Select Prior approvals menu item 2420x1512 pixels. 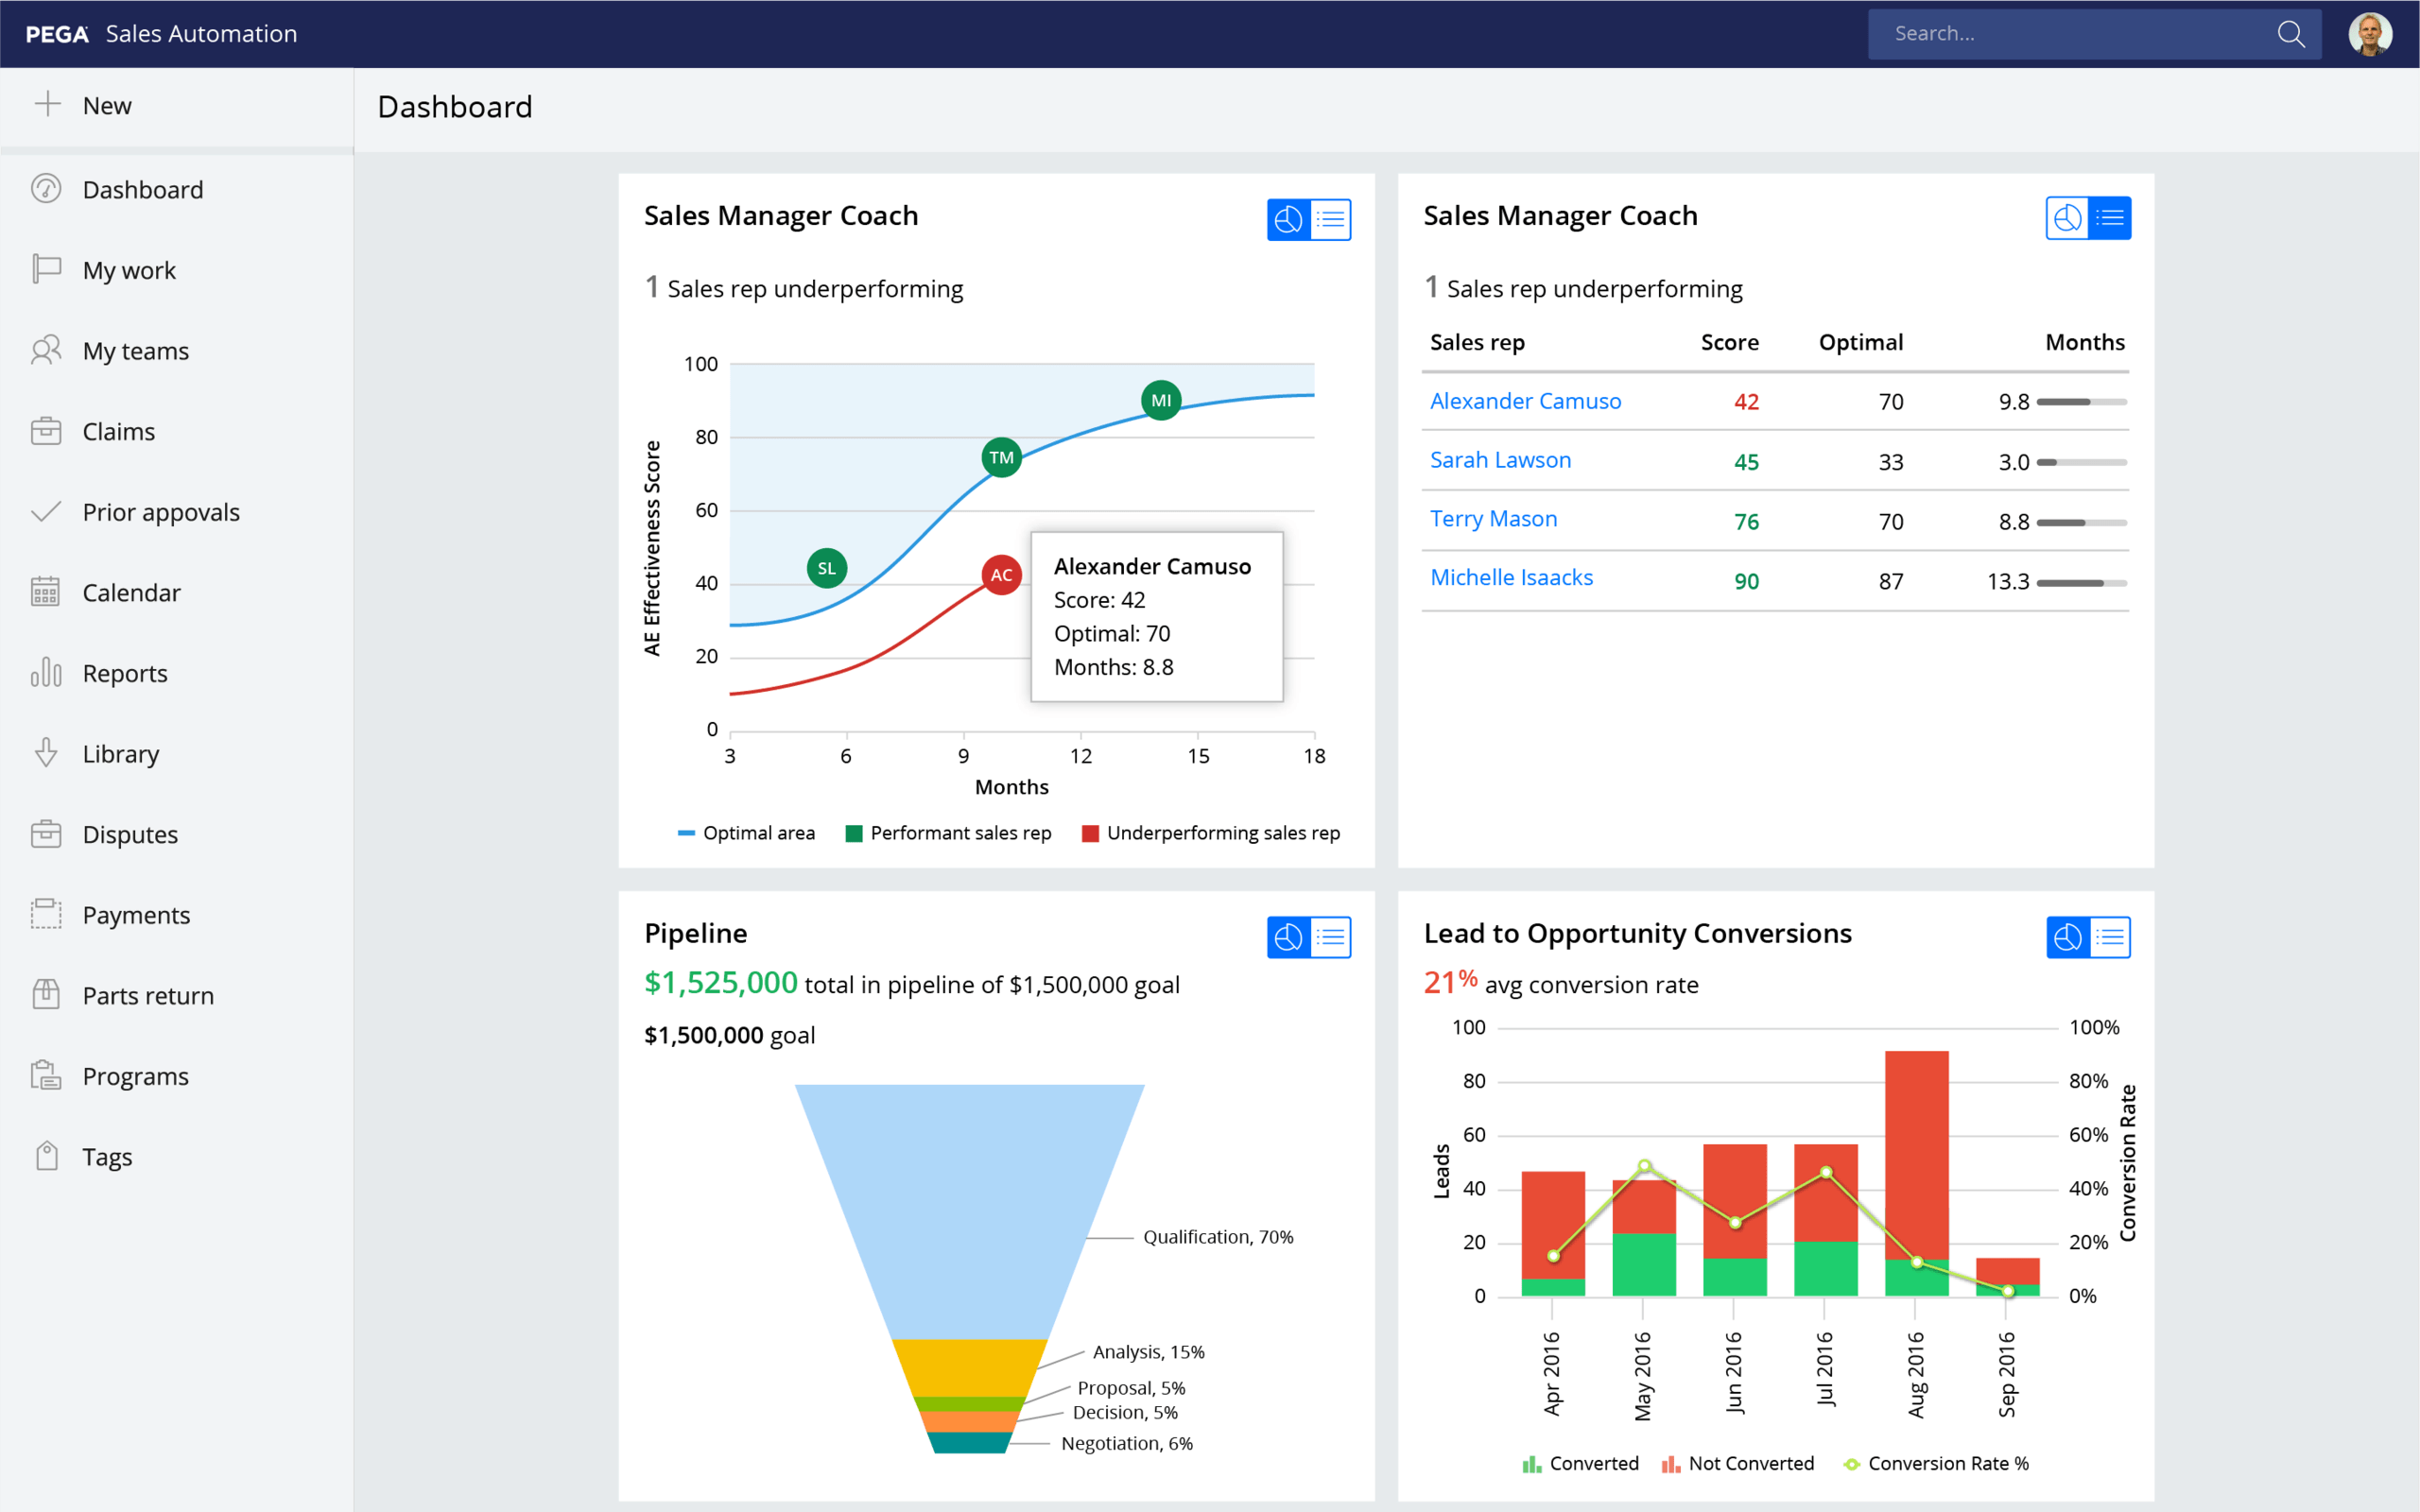tap(160, 512)
